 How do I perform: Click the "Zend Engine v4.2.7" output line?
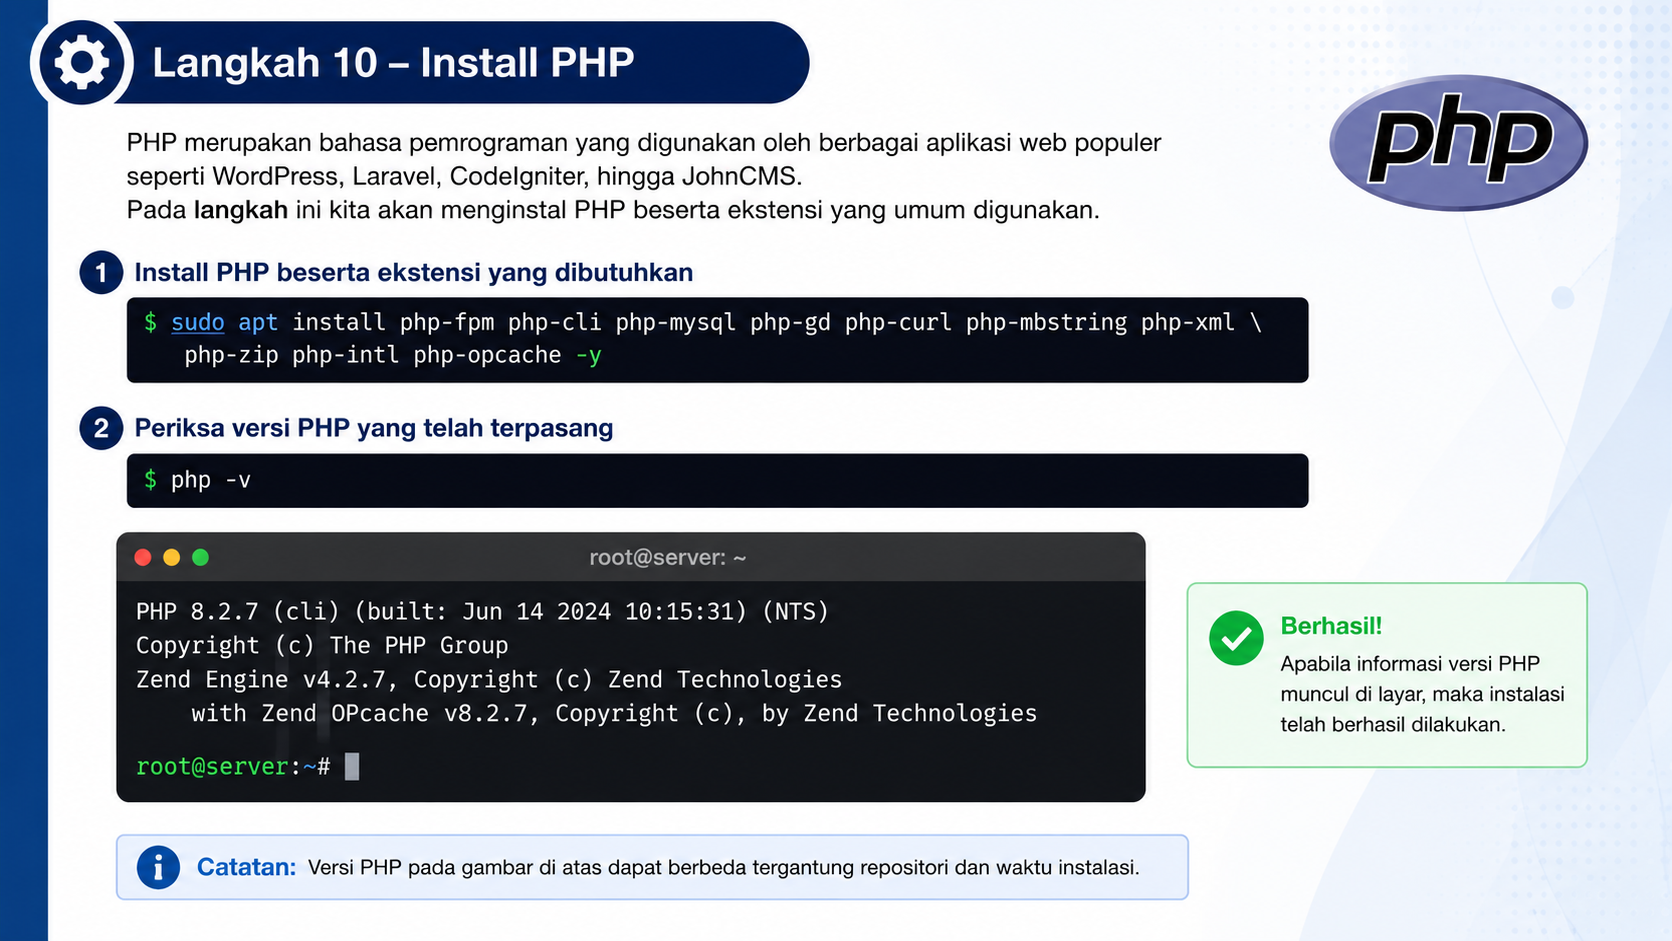pyautogui.click(x=489, y=679)
